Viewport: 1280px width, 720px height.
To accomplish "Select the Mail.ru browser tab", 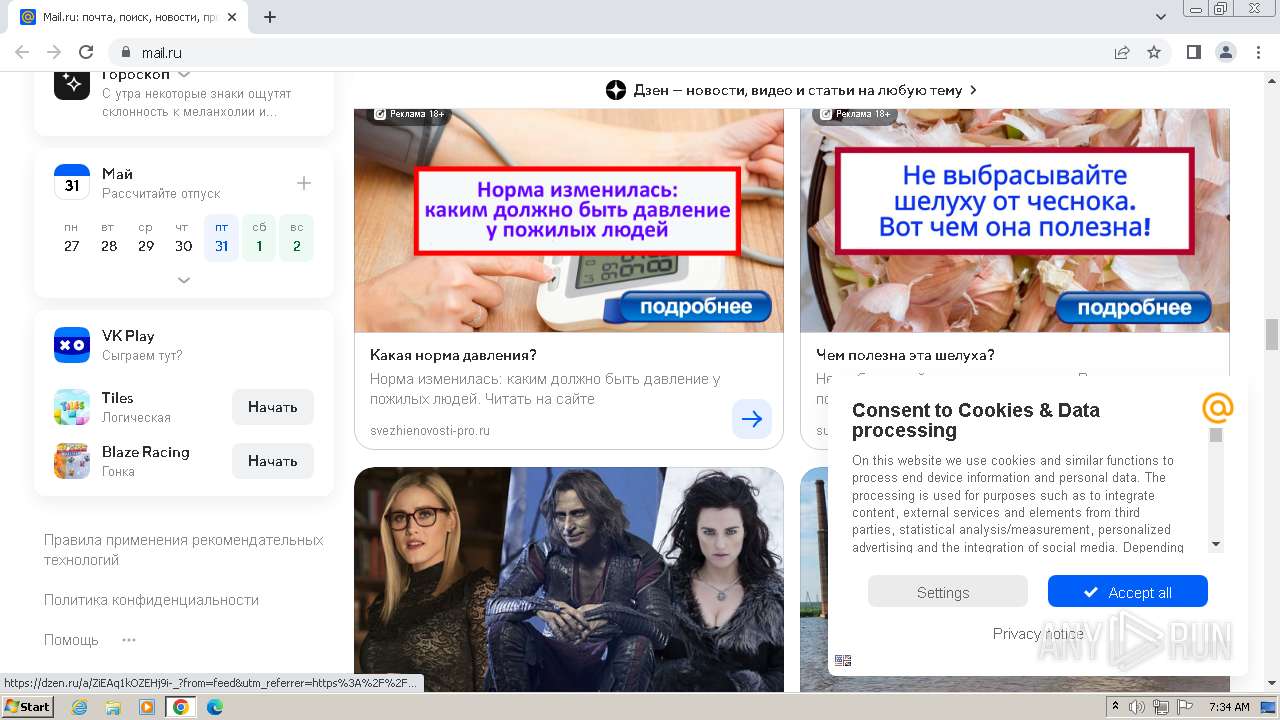I will pos(130,17).
